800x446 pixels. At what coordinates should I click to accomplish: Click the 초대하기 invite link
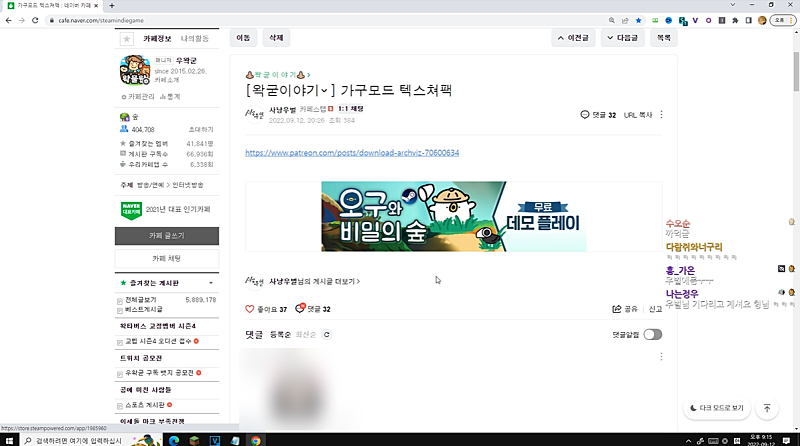(x=201, y=130)
